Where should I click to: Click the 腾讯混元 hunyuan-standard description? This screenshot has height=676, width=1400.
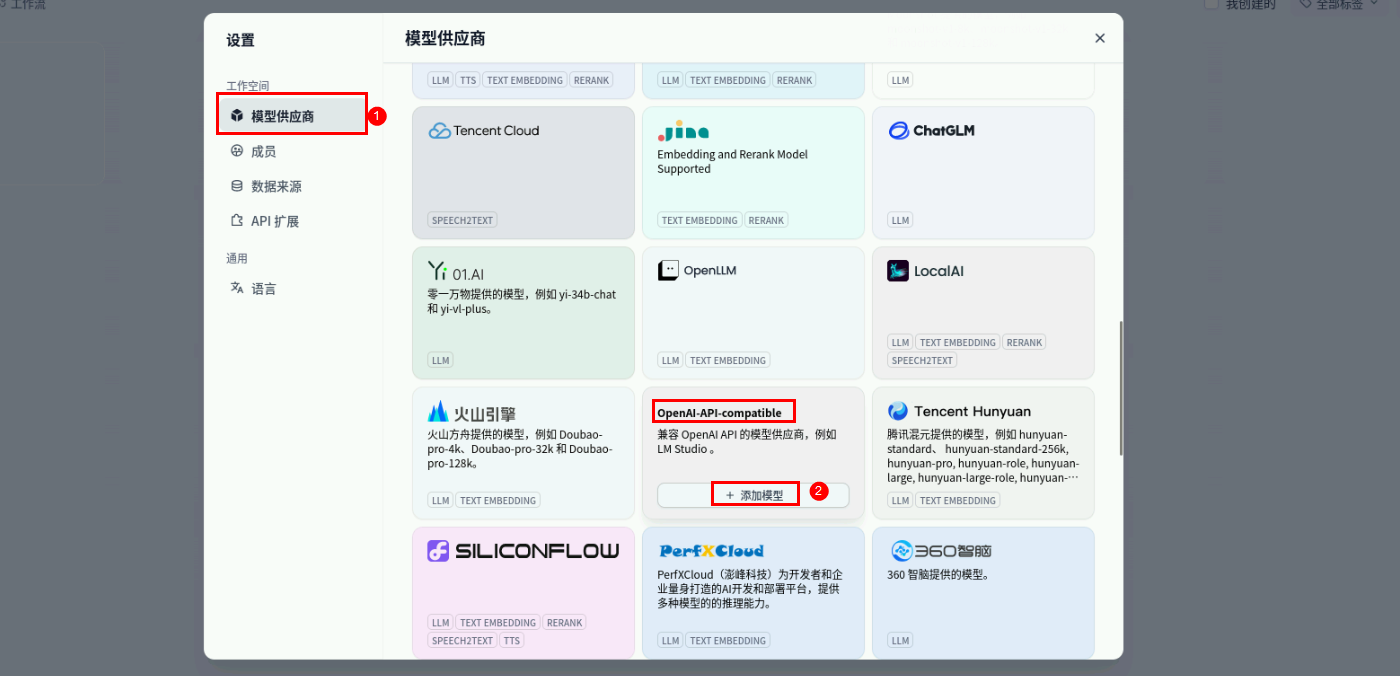[x=983, y=456]
